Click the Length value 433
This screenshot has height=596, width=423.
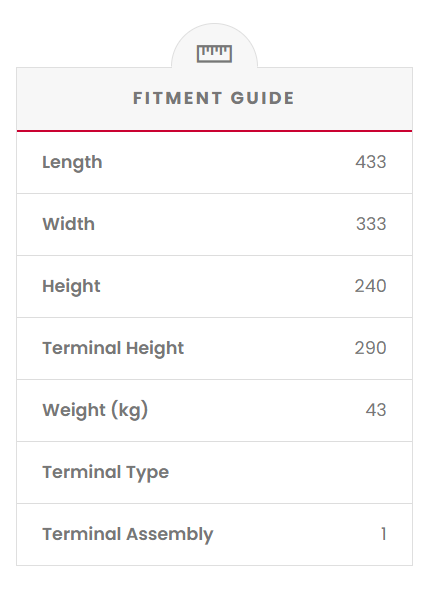pyautogui.click(x=371, y=162)
